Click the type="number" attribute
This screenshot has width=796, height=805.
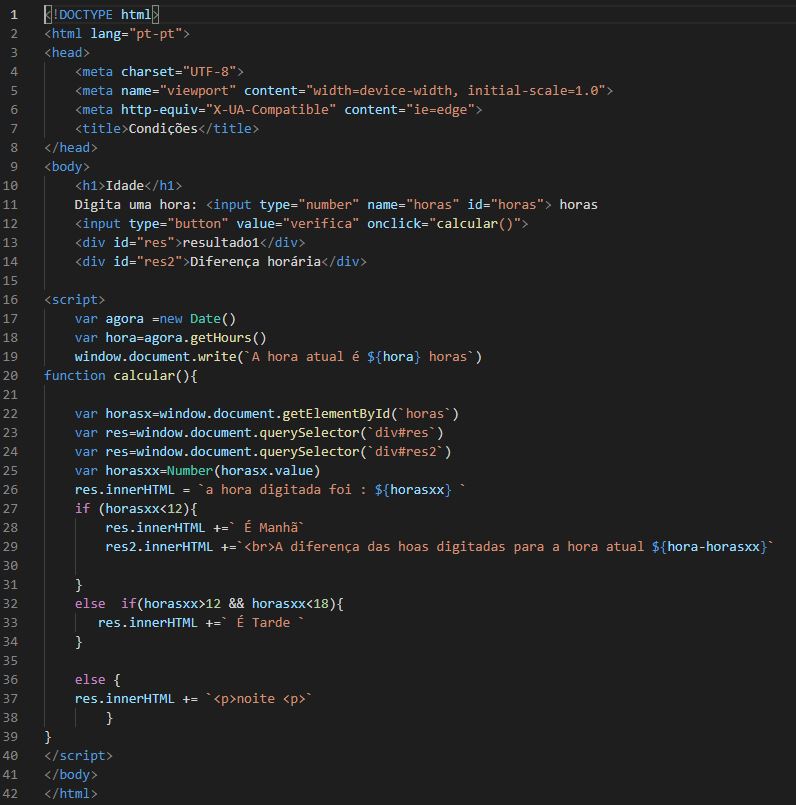point(309,205)
